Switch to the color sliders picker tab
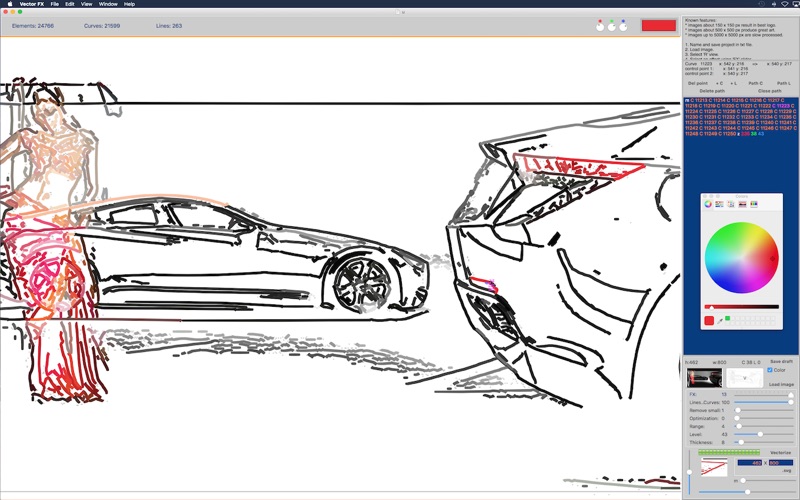The width and height of the screenshot is (800, 500). click(x=719, y=203)
